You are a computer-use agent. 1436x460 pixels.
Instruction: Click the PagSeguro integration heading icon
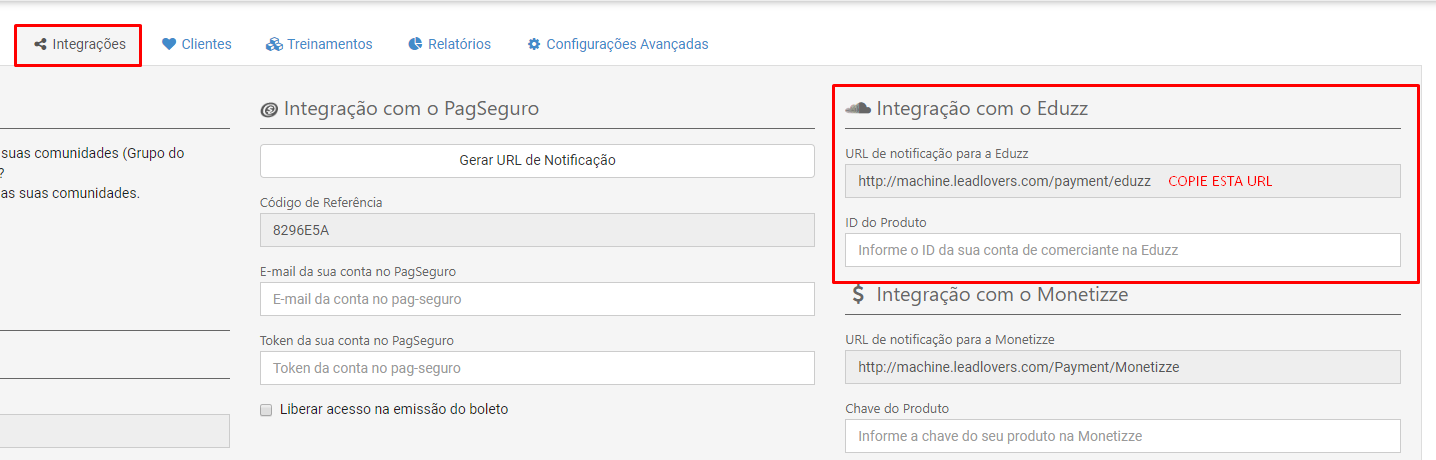269,109
